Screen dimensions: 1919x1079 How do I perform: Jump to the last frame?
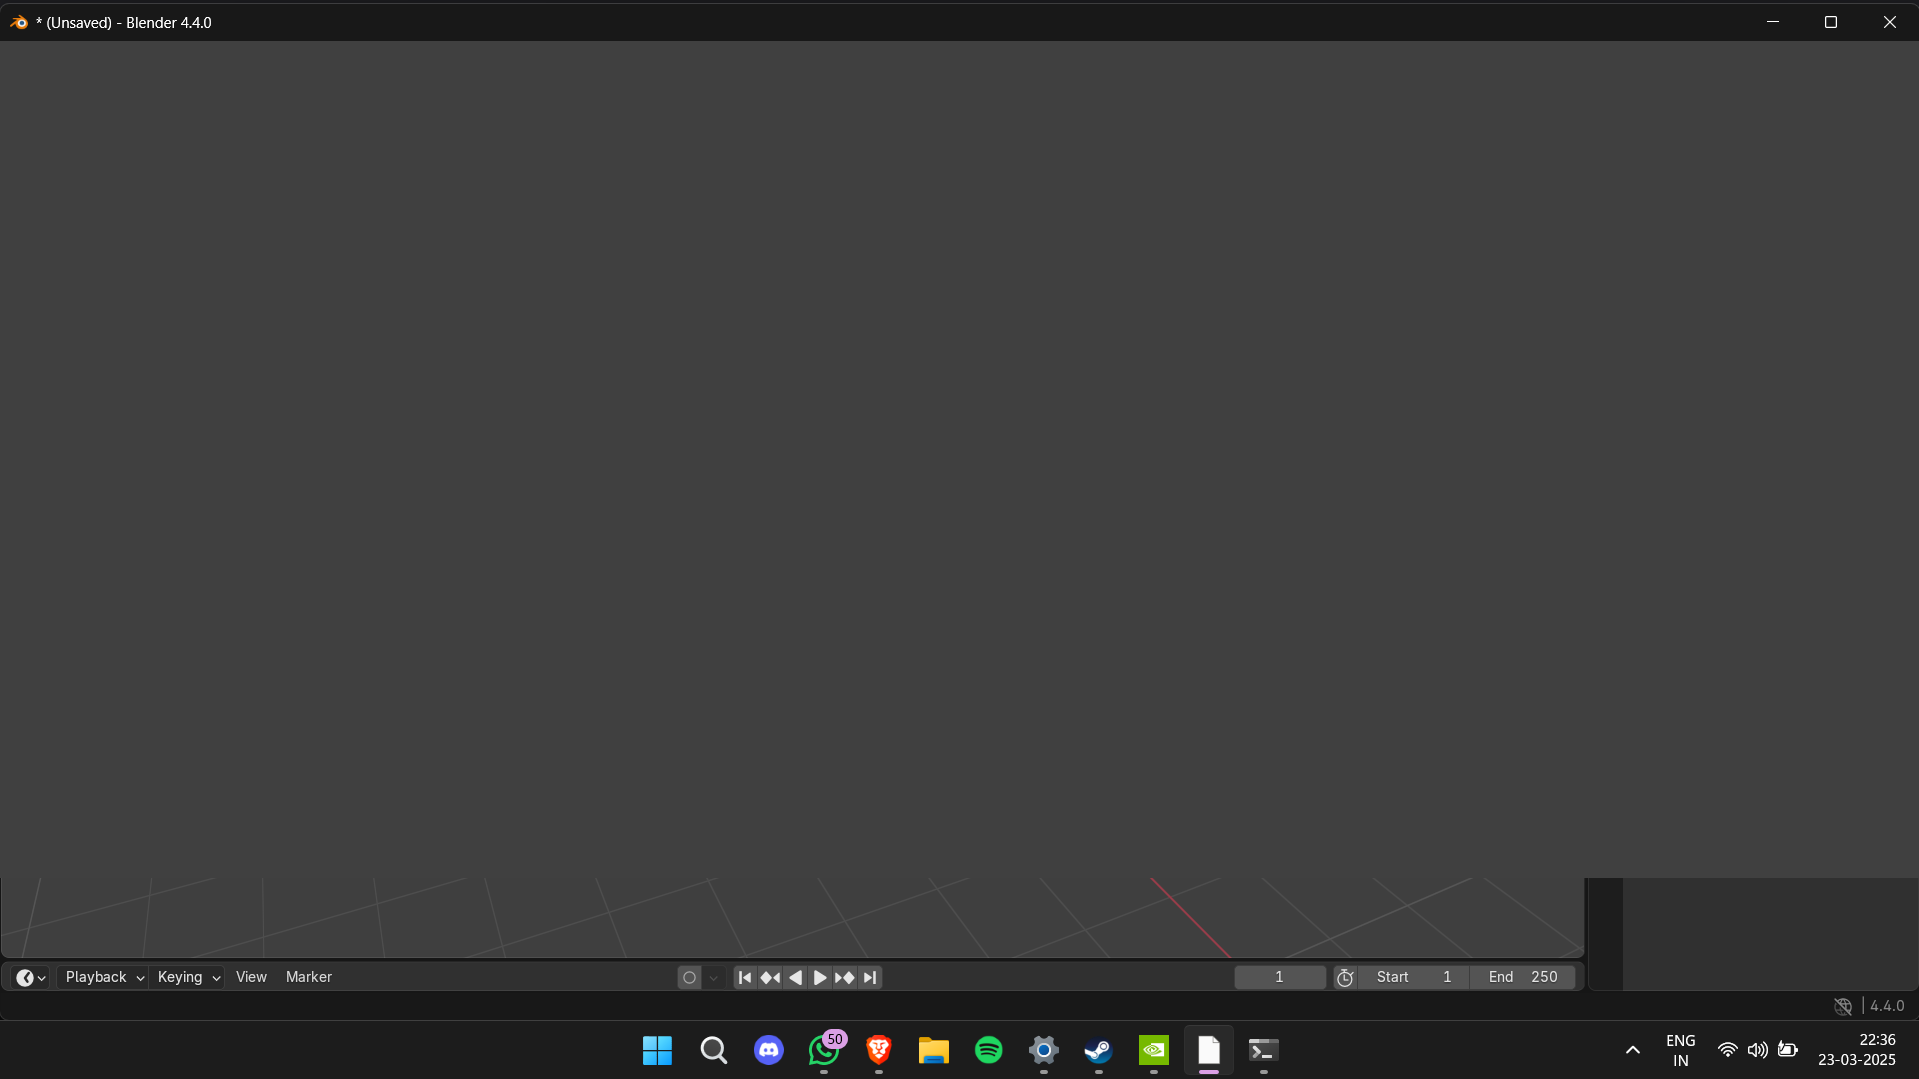(870, 978)
